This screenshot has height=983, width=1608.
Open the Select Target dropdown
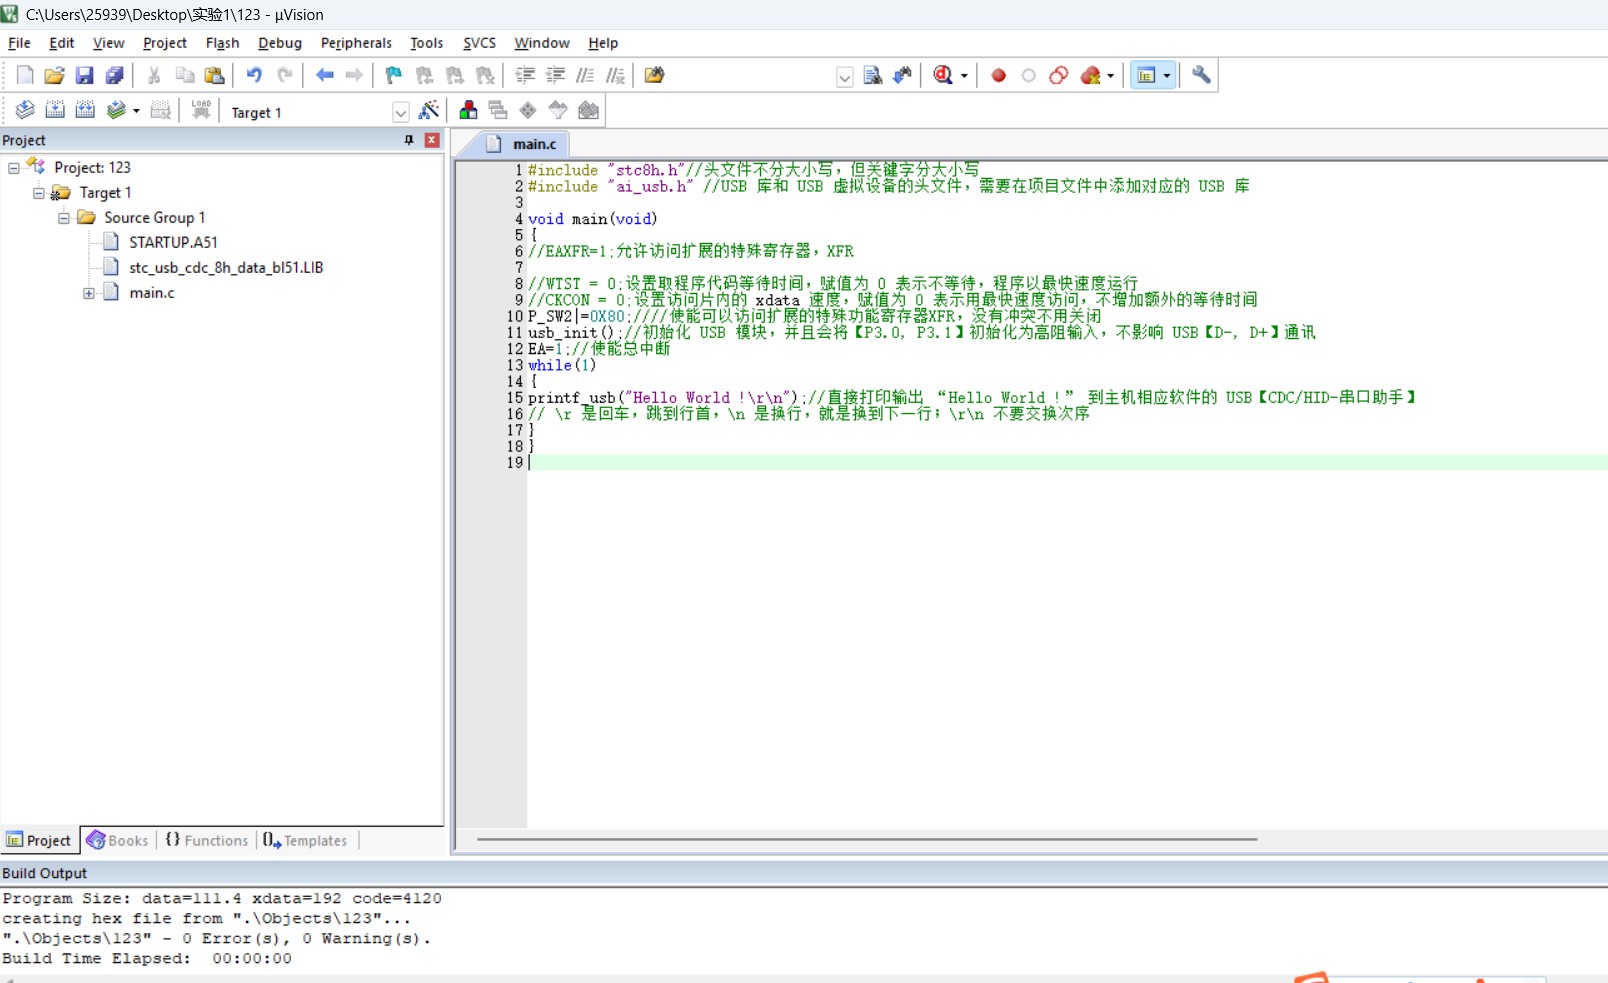(400, 112)
